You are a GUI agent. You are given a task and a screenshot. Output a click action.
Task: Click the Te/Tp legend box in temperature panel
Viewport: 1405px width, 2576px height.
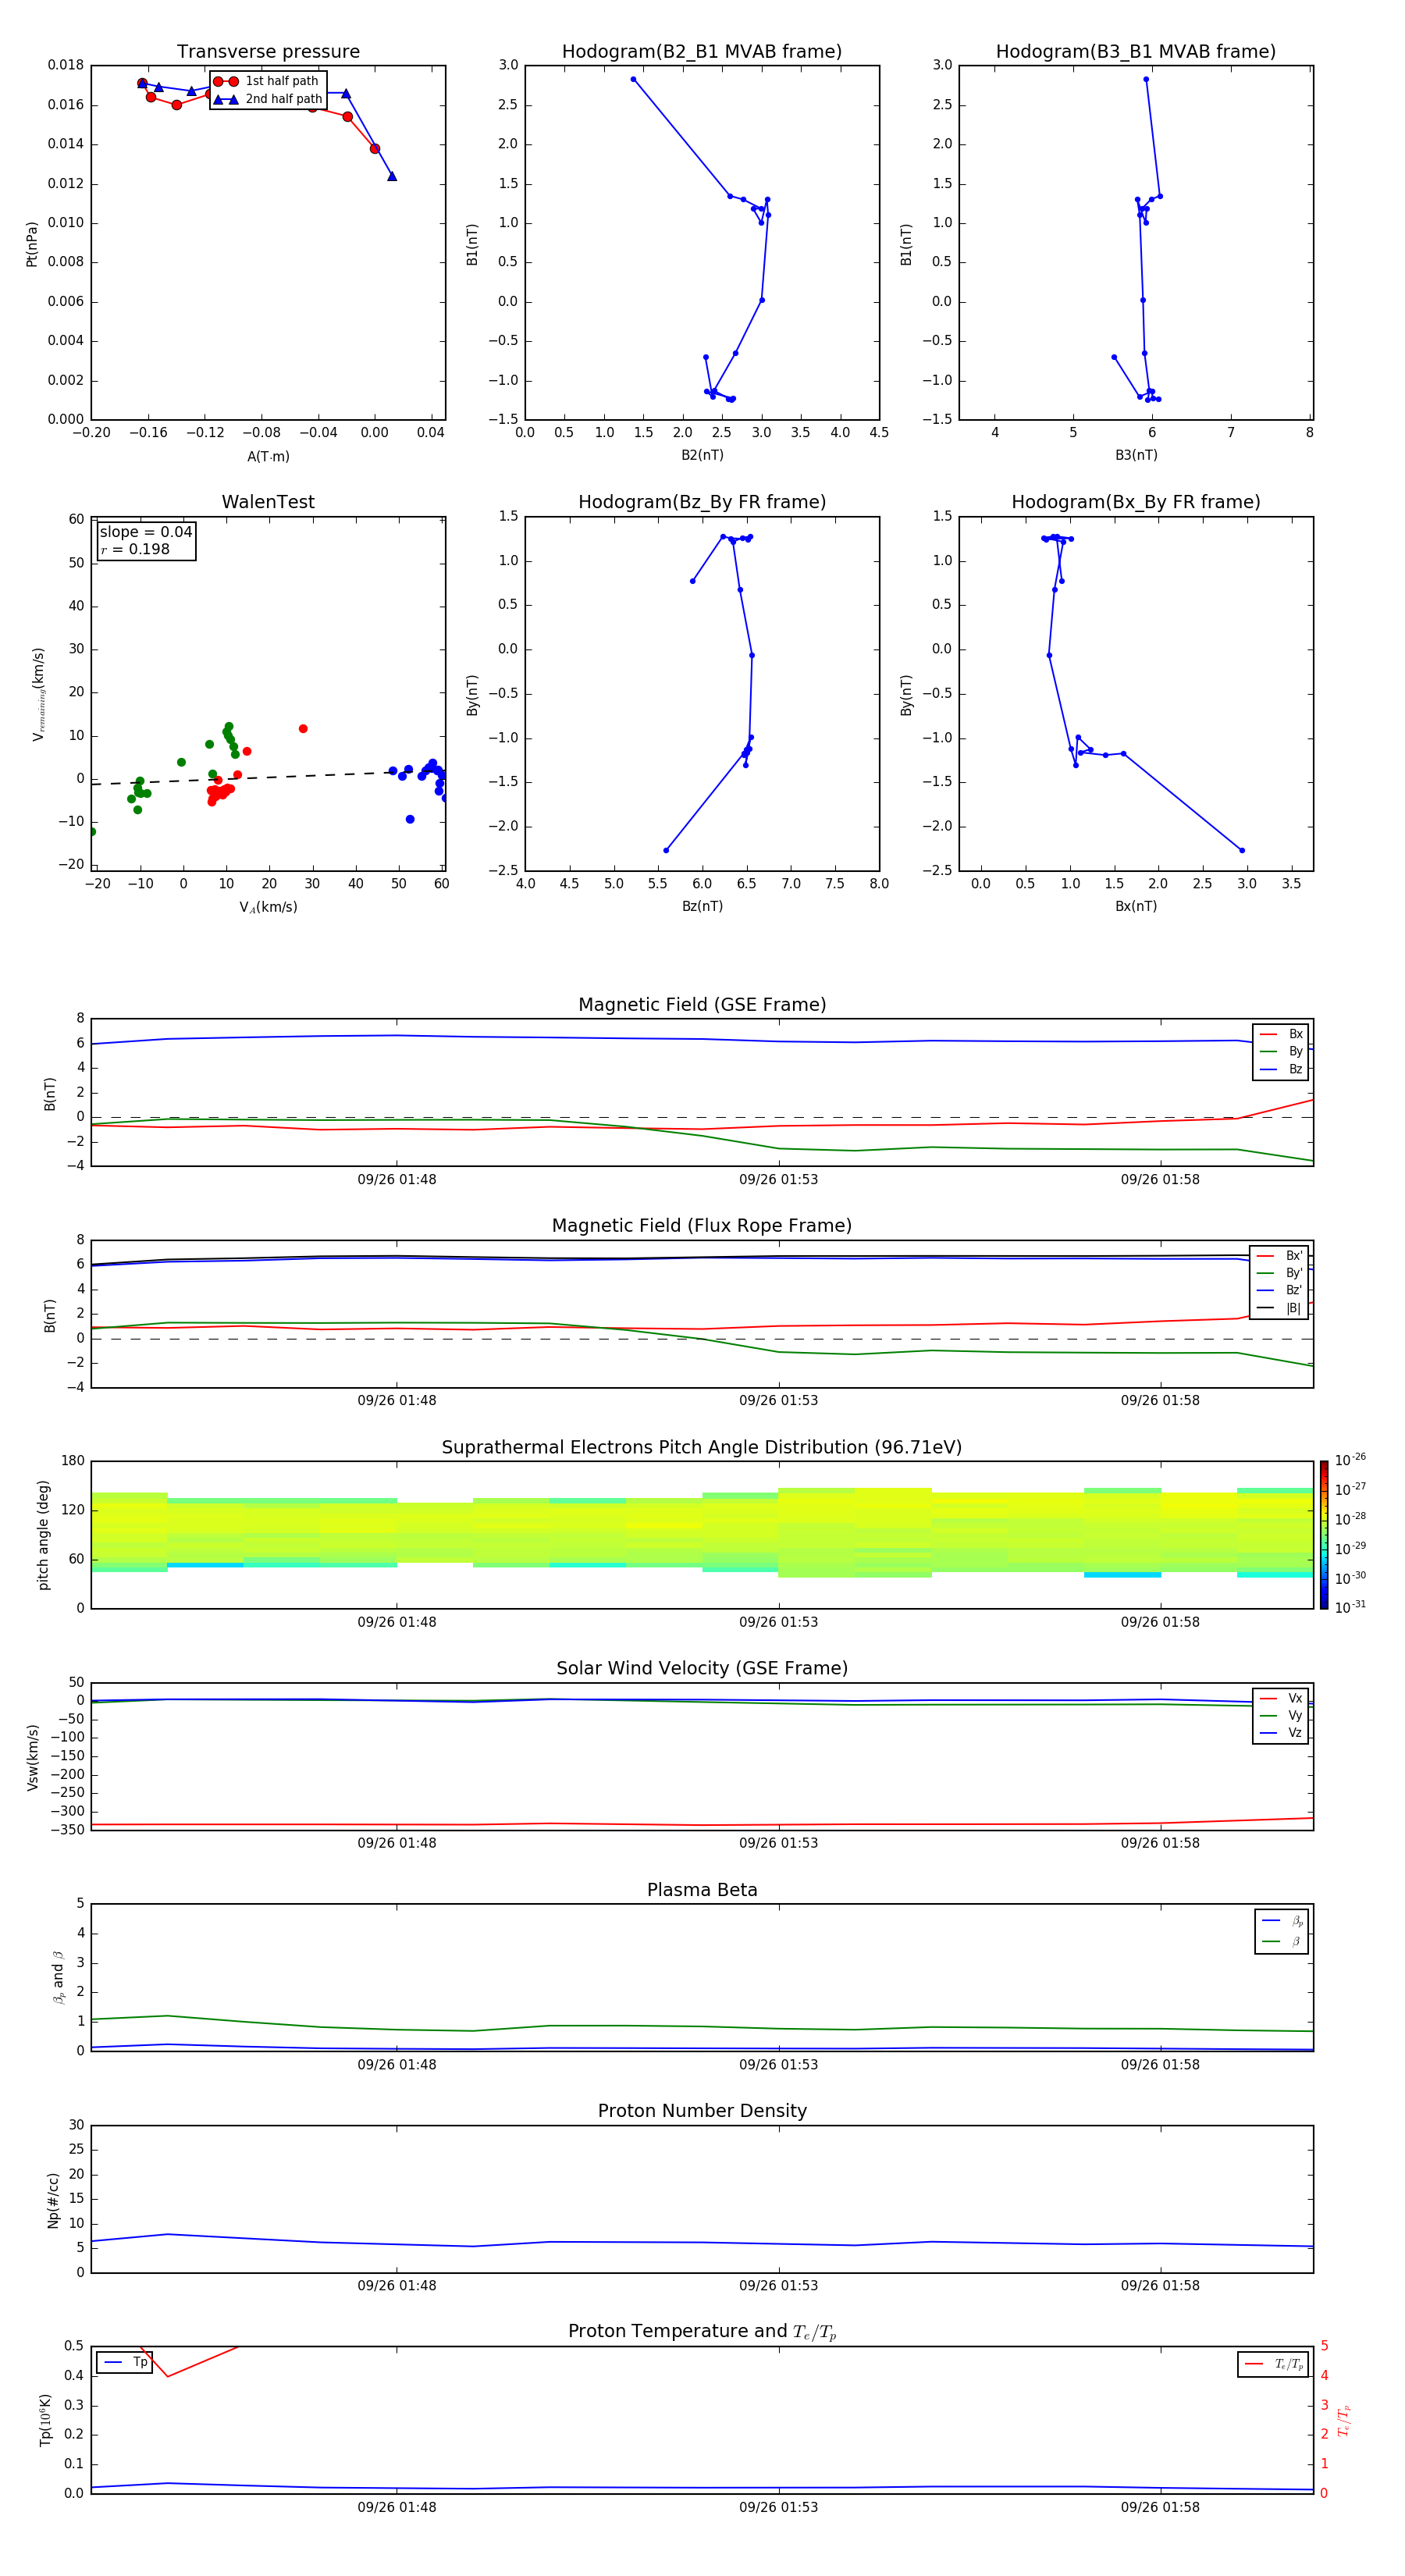pyautogui.click(x=1273, y=2364)
